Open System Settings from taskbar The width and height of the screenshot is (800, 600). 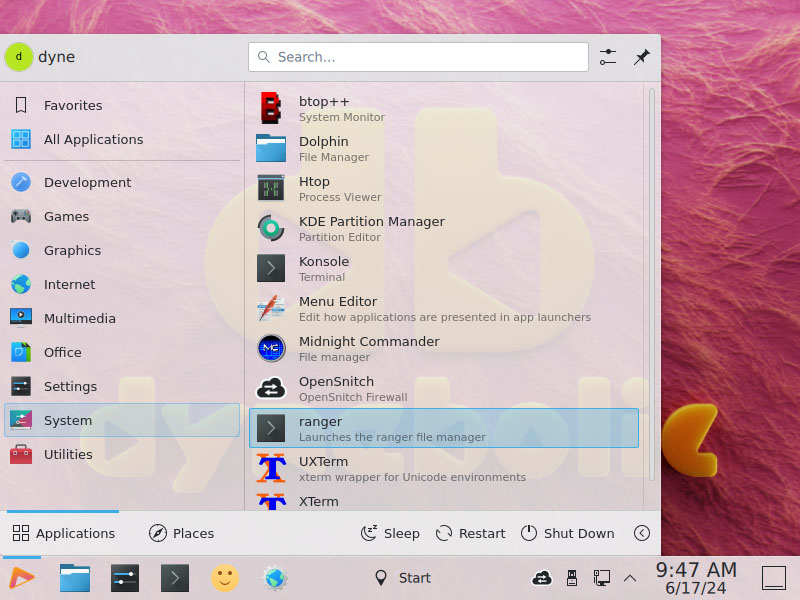(124, 578)
